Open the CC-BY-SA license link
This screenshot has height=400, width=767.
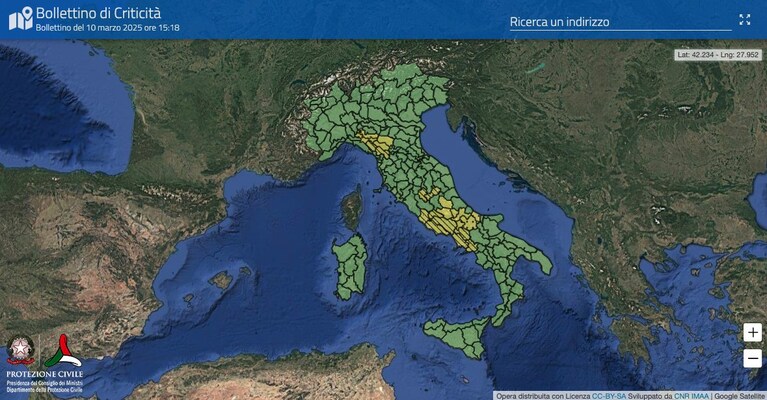(x=609, y=396)
